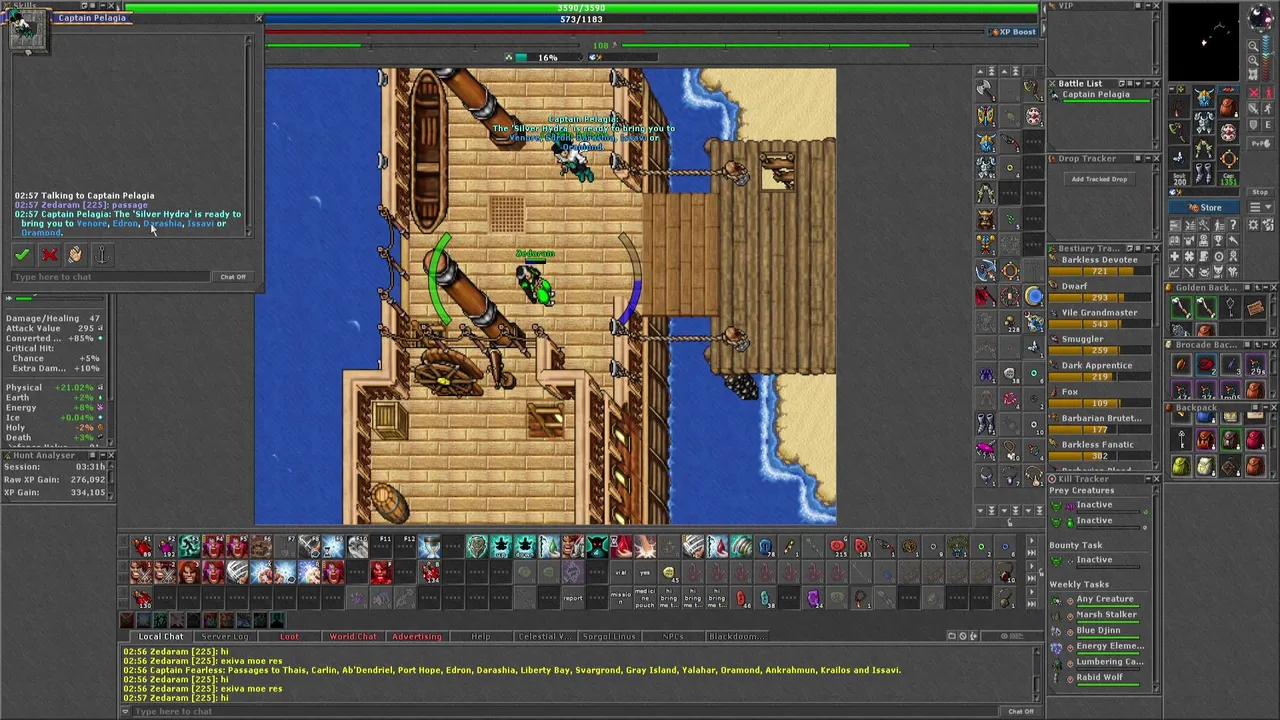Click the ignore-messages icon beside chat tabs
Viewport: 1280px width, 720px height.
[x=964, y=636]
